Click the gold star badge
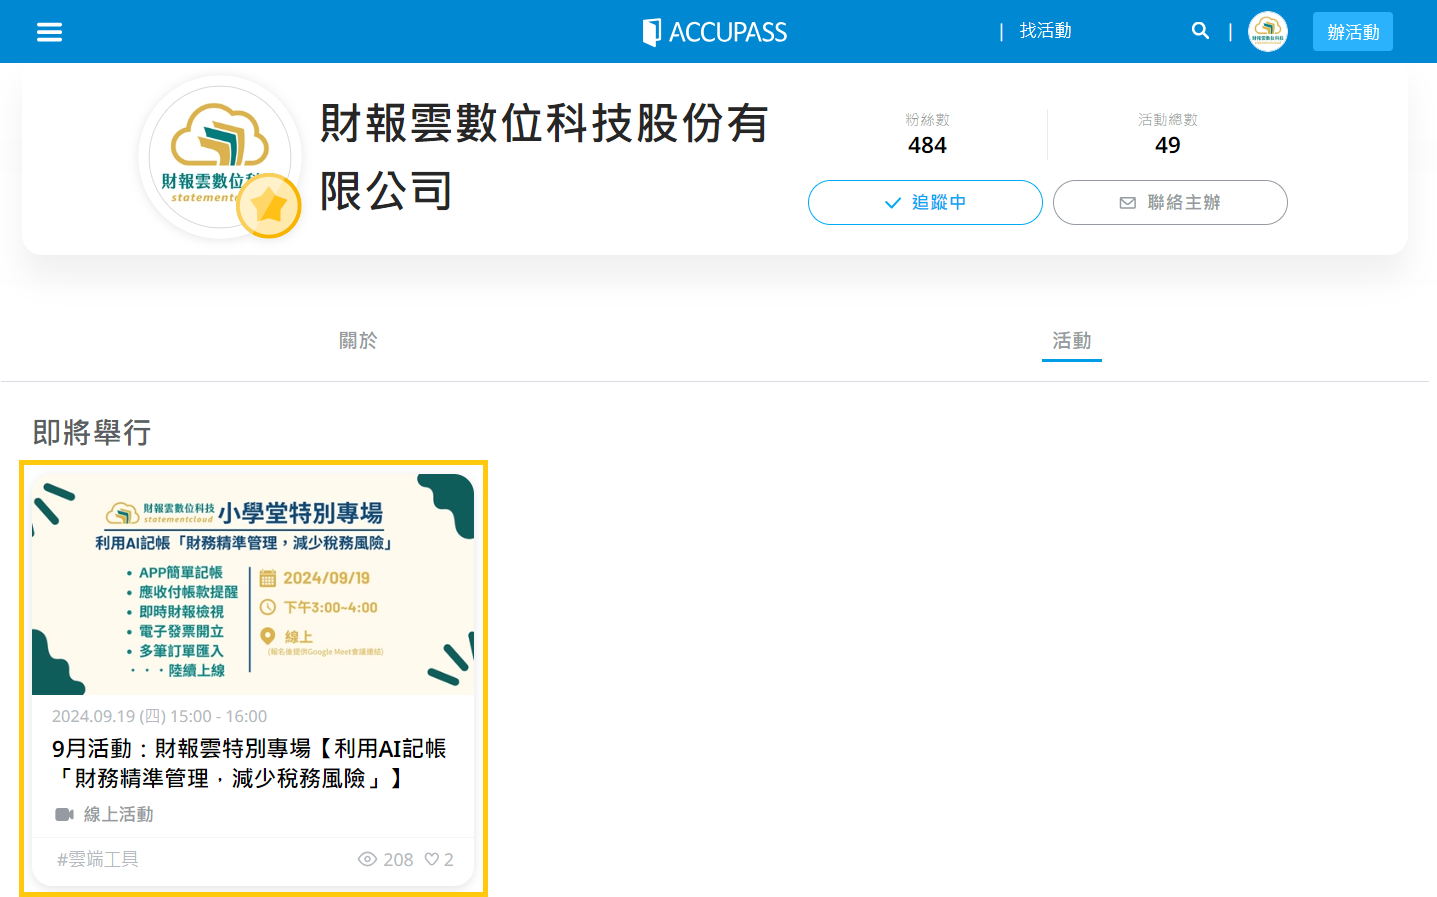1437x897 pixels. click(x=269, y=206)
